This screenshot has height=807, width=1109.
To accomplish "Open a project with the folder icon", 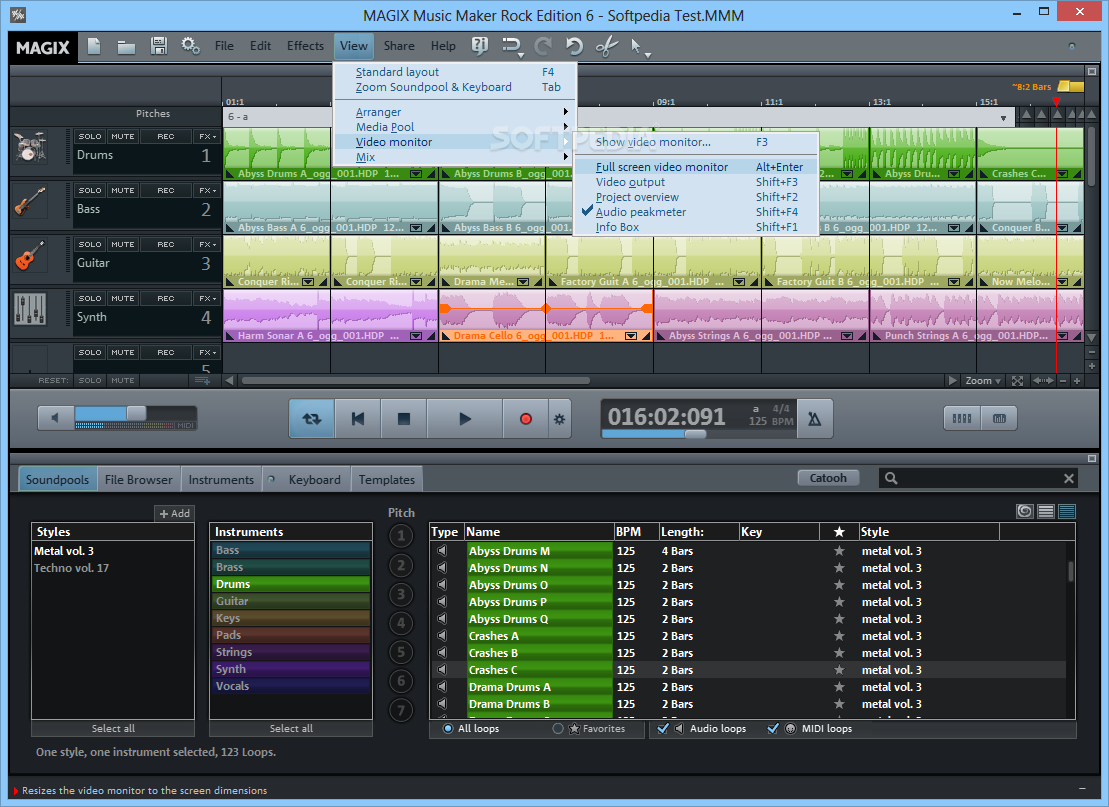I will [x=127, y=47].
